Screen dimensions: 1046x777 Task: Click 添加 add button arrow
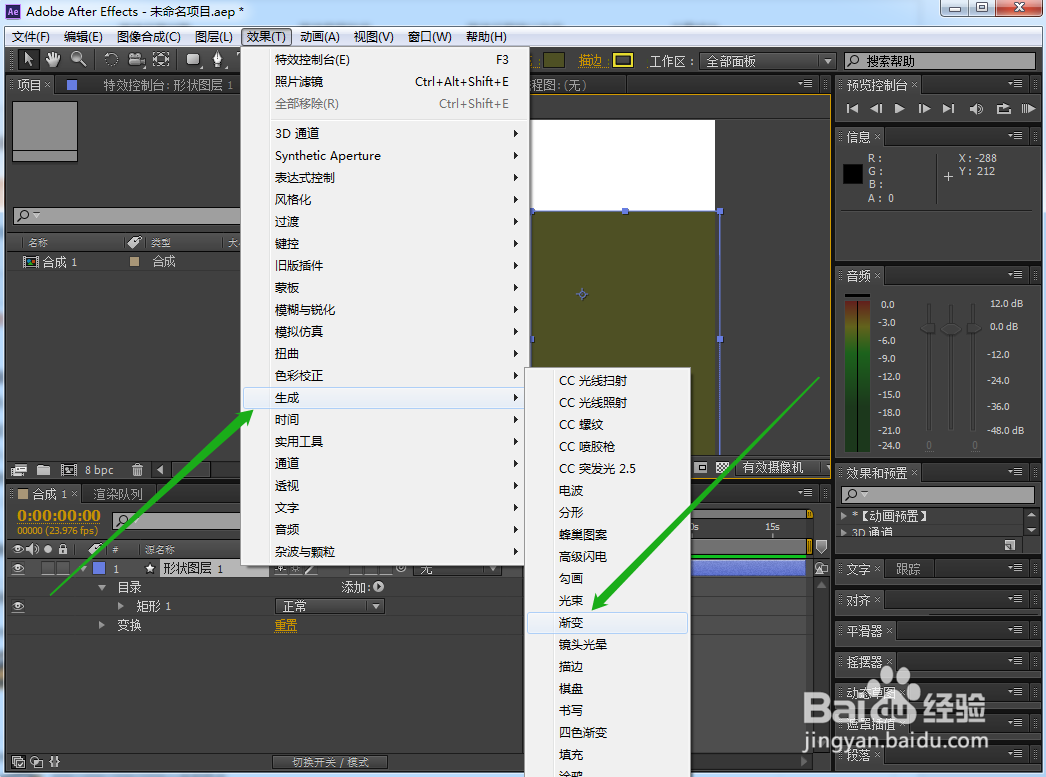(x=379, y=587)
